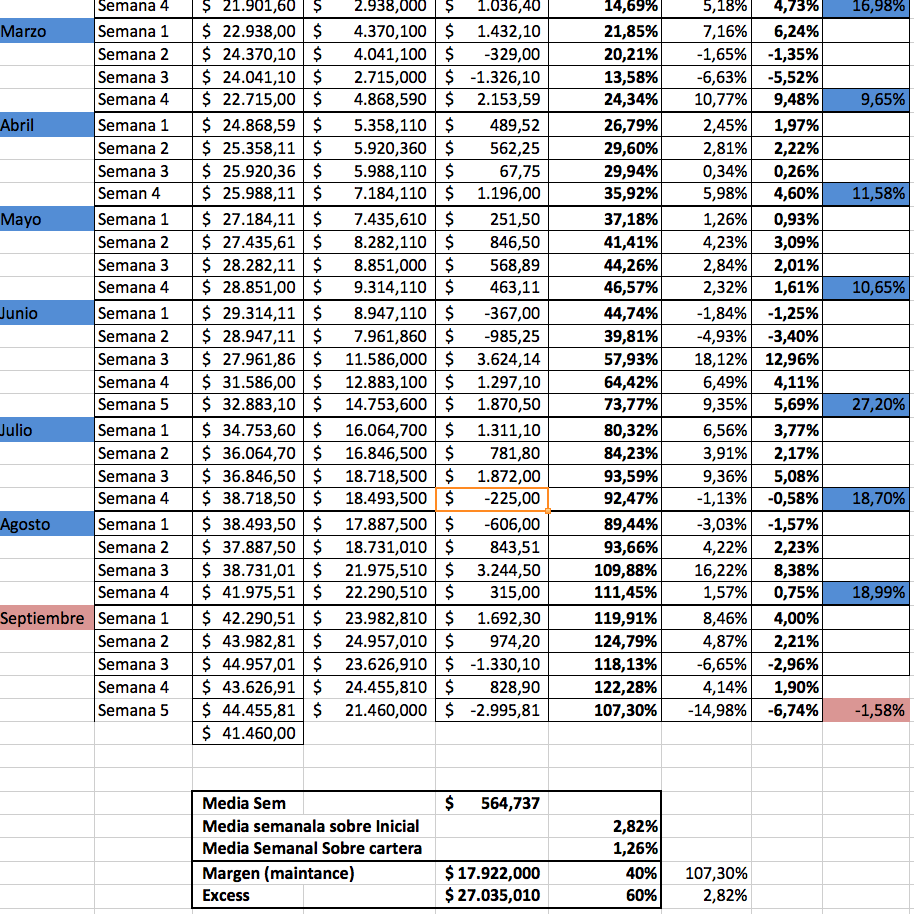Select the value $ 564,737

(x=492, y=803)
